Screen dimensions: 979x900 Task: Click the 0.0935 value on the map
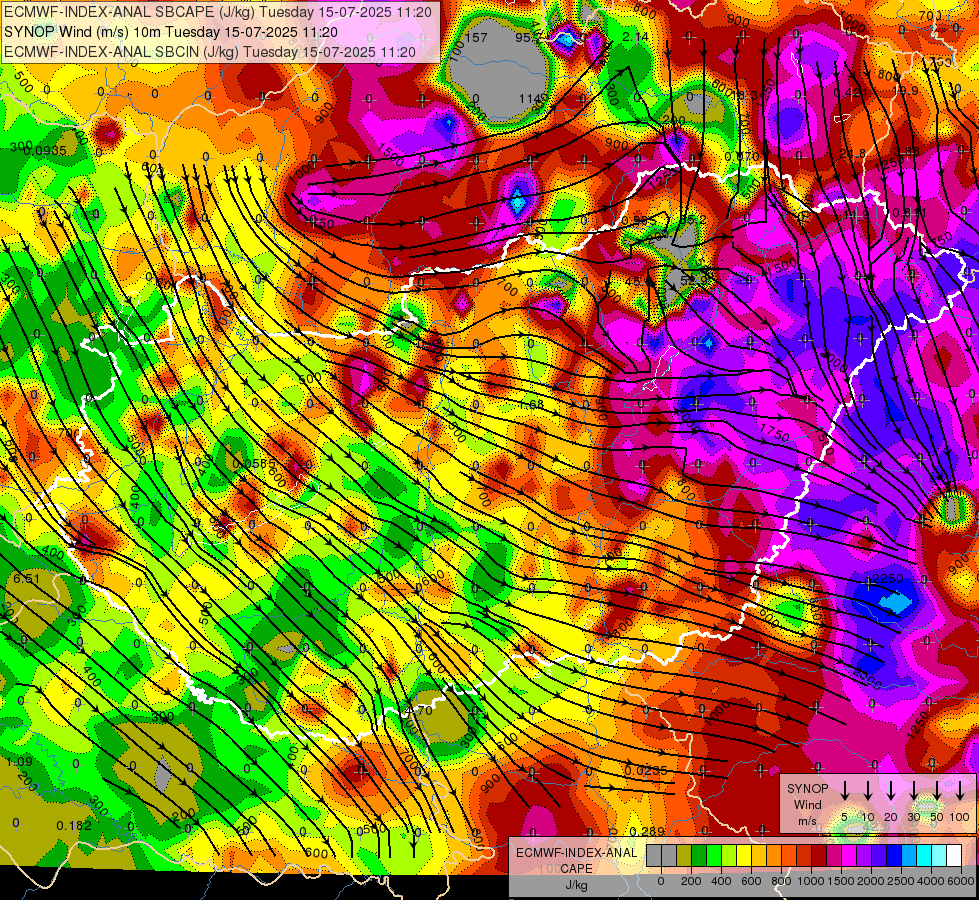click(47, 151)
